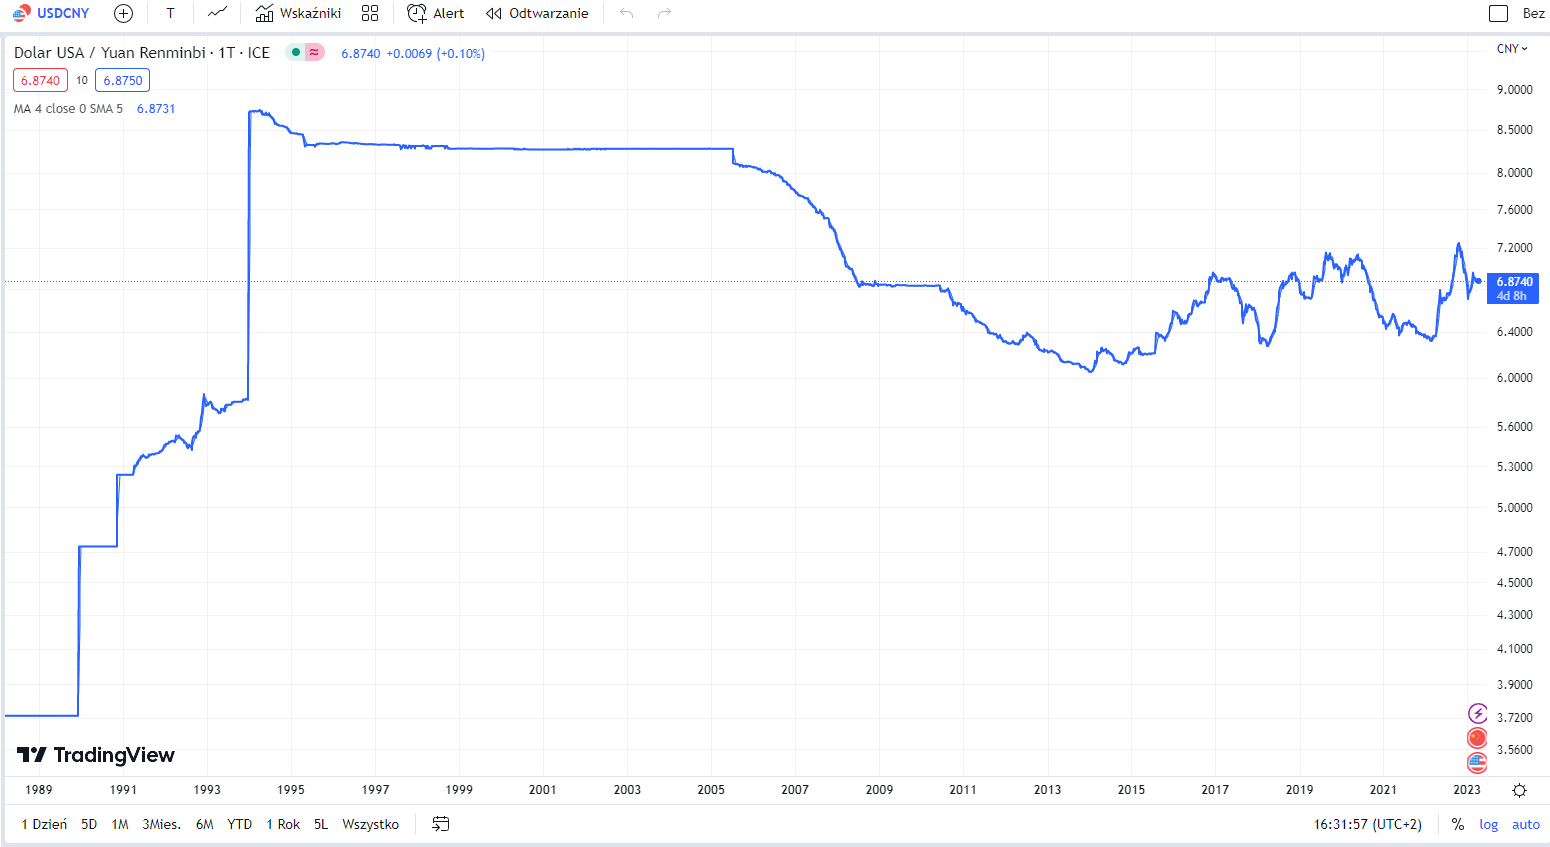This screenshot has height=847, width=1550.
Task: Select the 5L time range
Action: [320, 824]
